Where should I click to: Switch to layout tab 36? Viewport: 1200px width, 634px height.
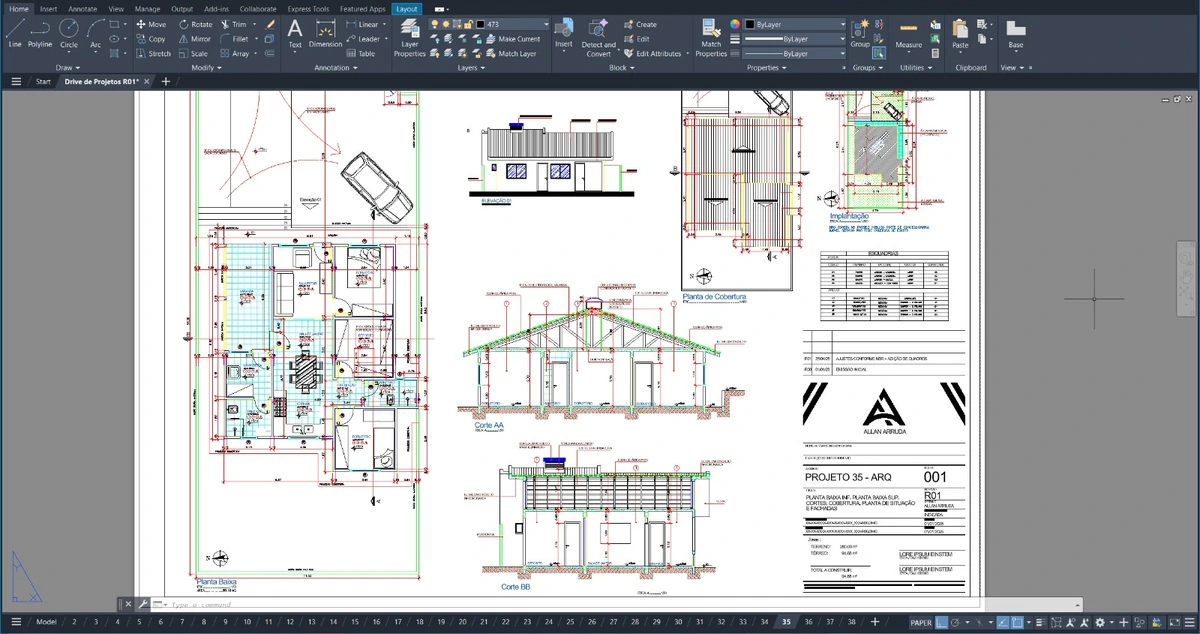click(808, 622)
